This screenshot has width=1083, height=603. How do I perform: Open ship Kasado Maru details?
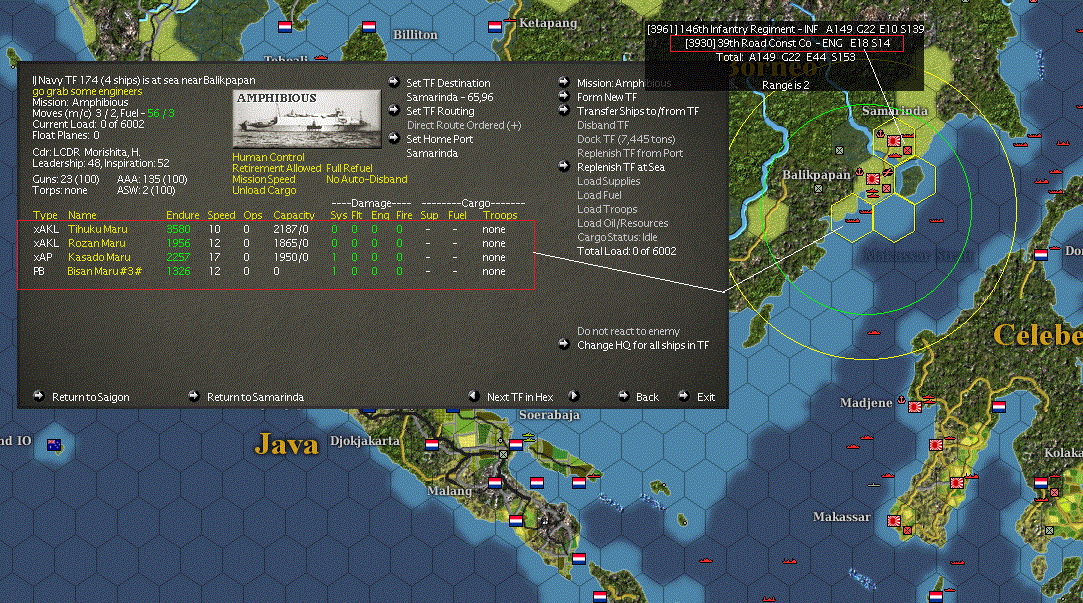pos(99,257)
